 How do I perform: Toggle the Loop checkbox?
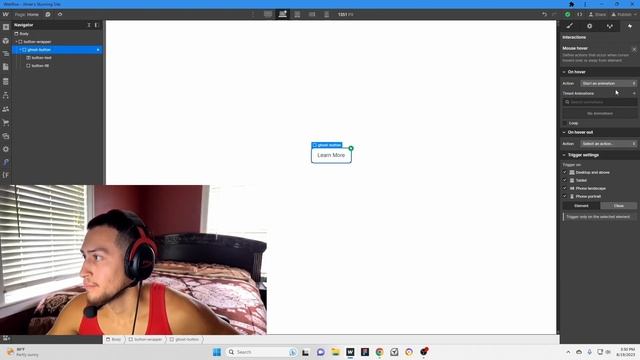pos(565,123)
